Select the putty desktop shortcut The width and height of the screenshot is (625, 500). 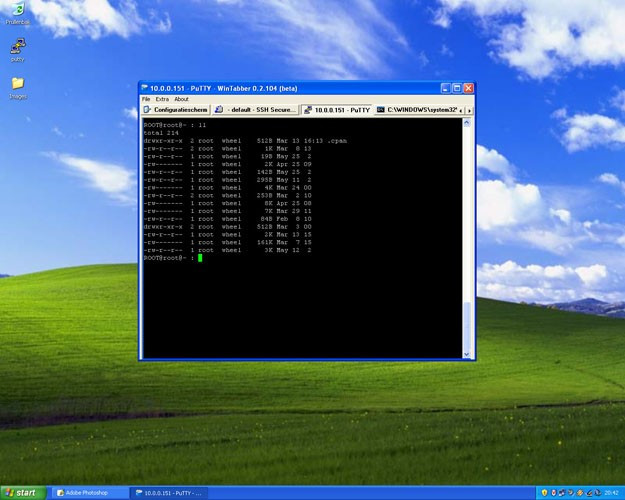18,50
